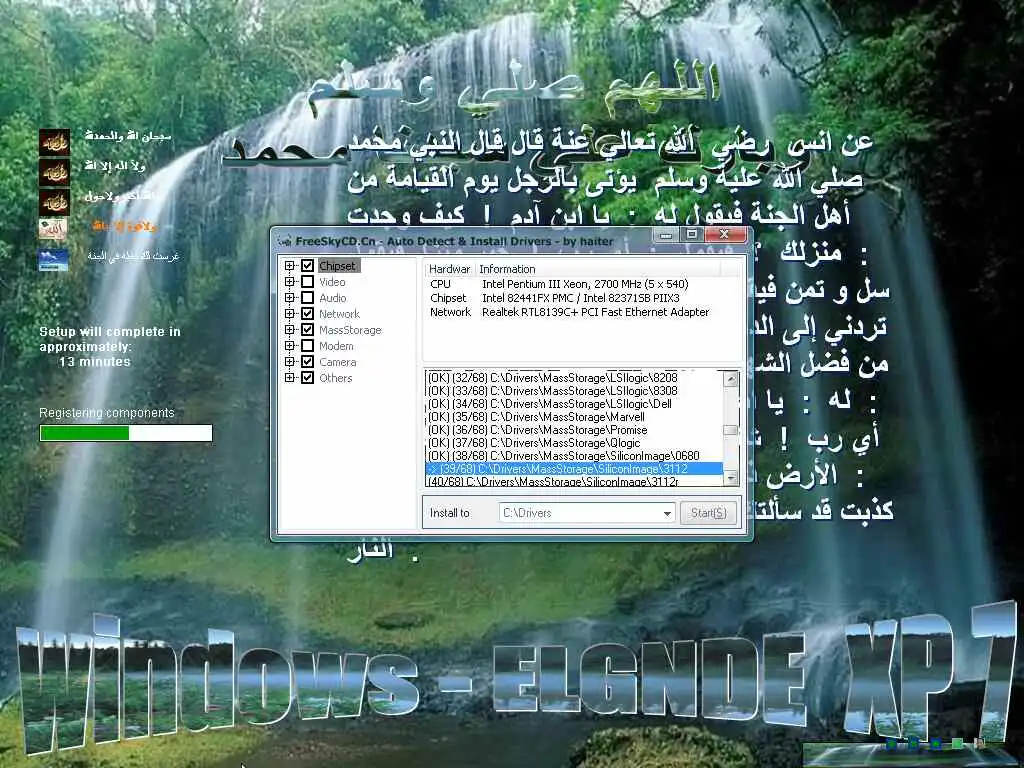This screenshot has width=1024, height=768.
Task: Select log line 32/68 LSIlogic\8208
Action: tap(574, 377)
